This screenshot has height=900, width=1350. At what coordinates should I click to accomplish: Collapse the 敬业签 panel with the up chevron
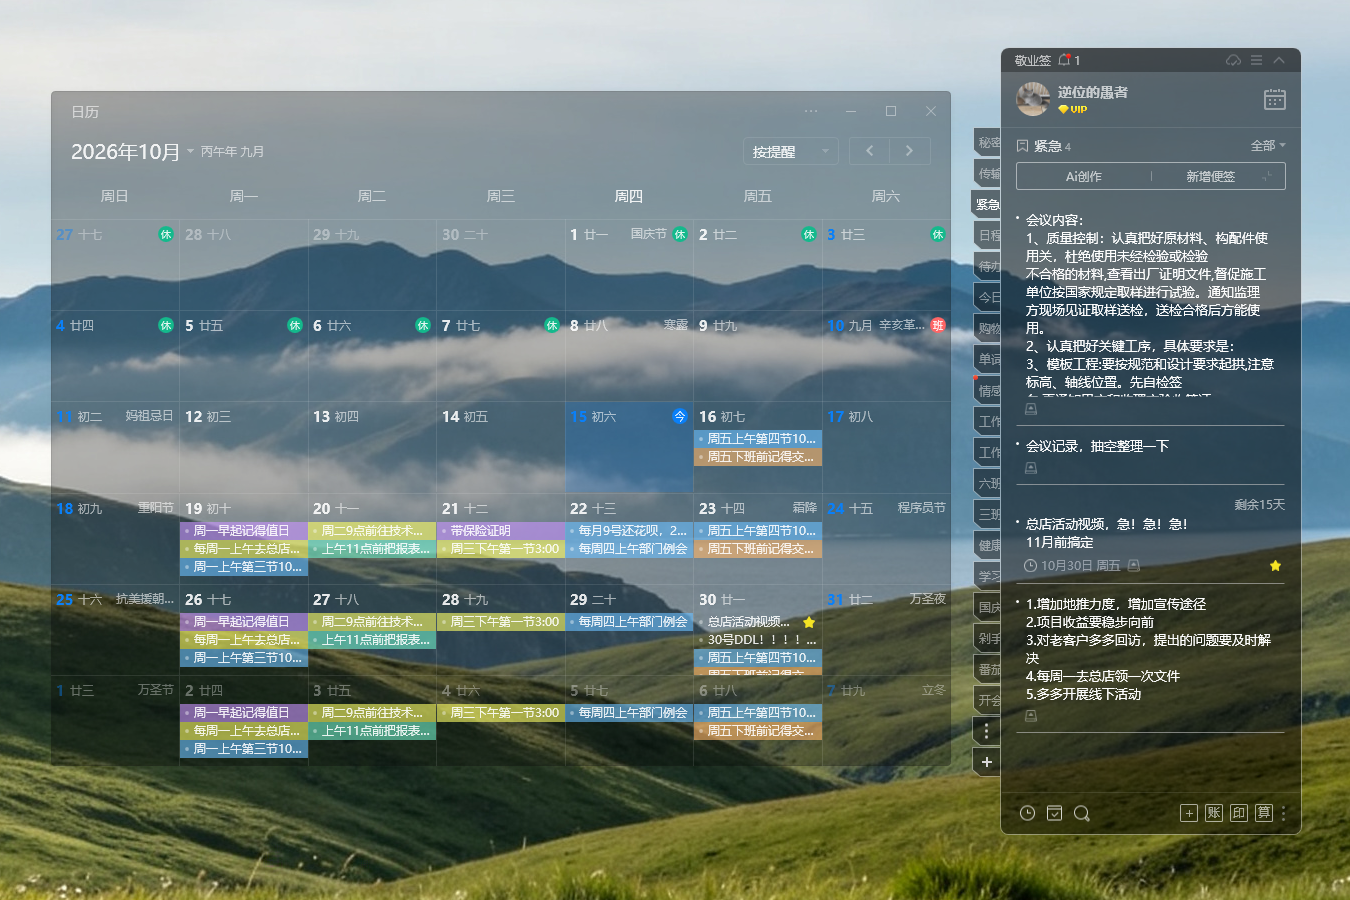(1279, 60)
